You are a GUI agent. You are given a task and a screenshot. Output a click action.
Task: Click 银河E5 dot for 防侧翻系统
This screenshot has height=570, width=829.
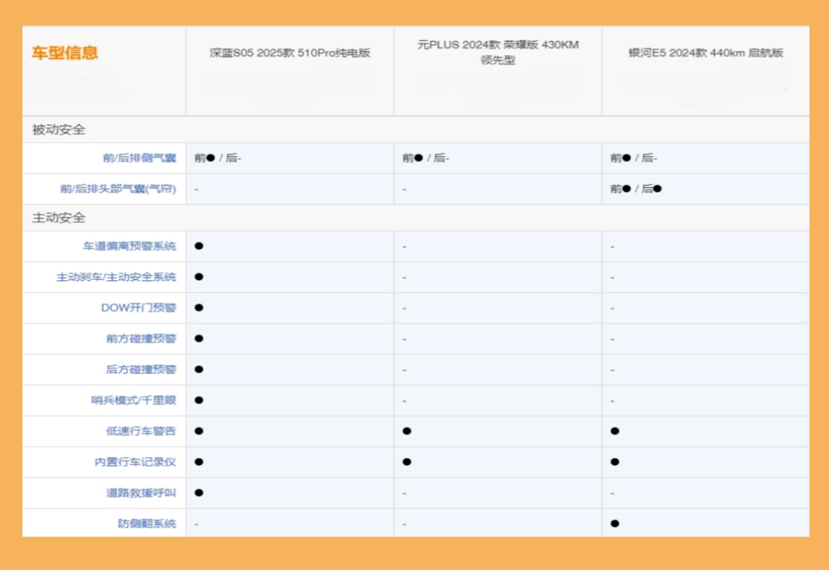tap(615, 523)
